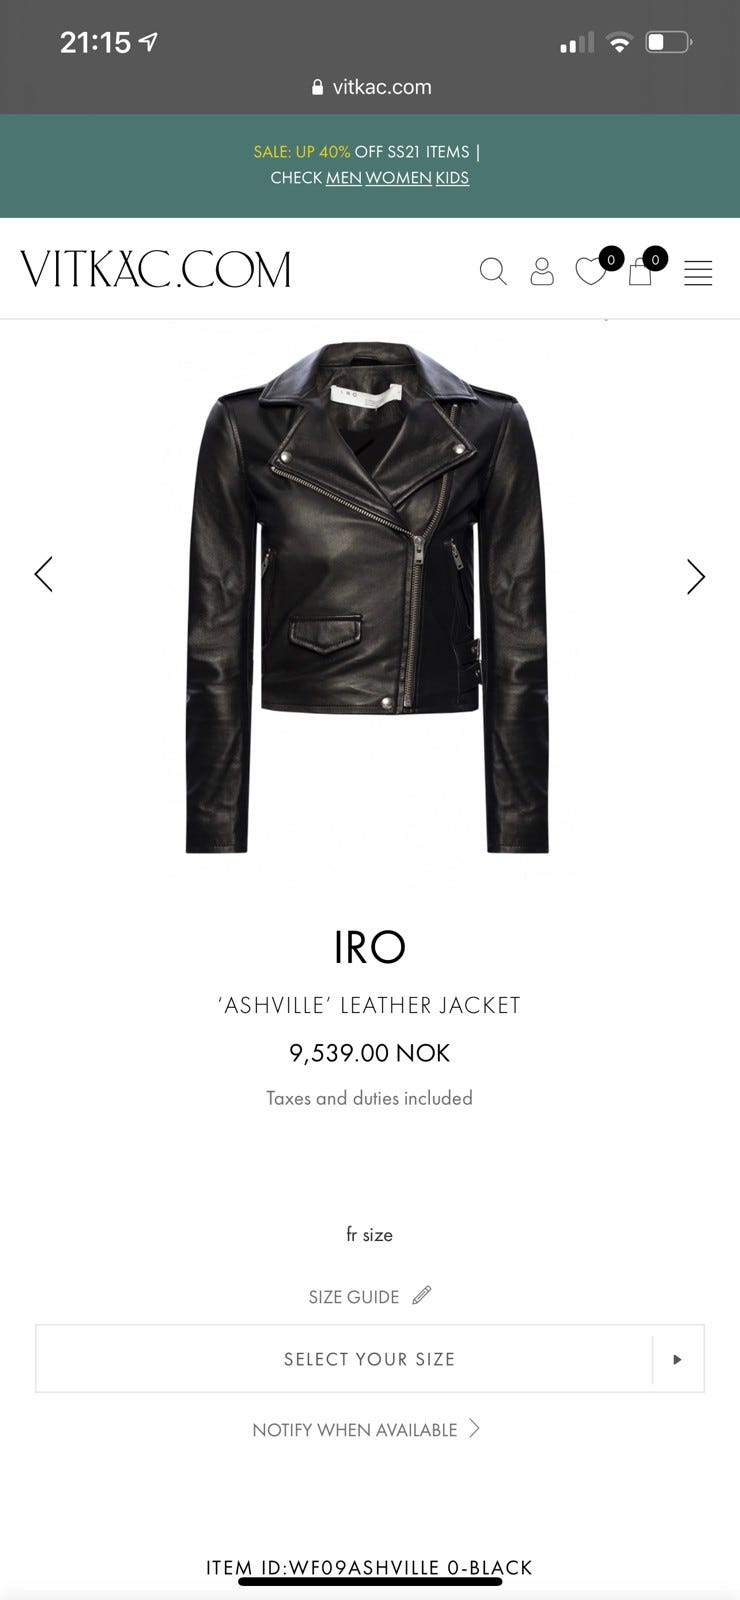
Task: Go to VITKAC.COM home logo
Action: pos(156,270)
